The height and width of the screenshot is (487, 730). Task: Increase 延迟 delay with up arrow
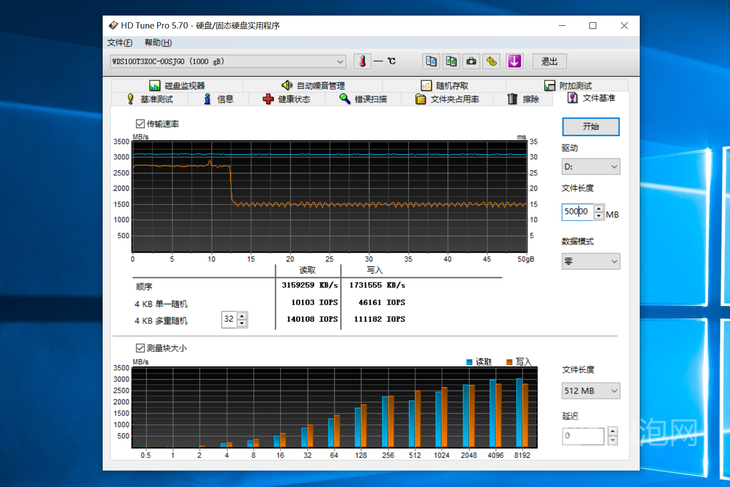coord(613,432)
